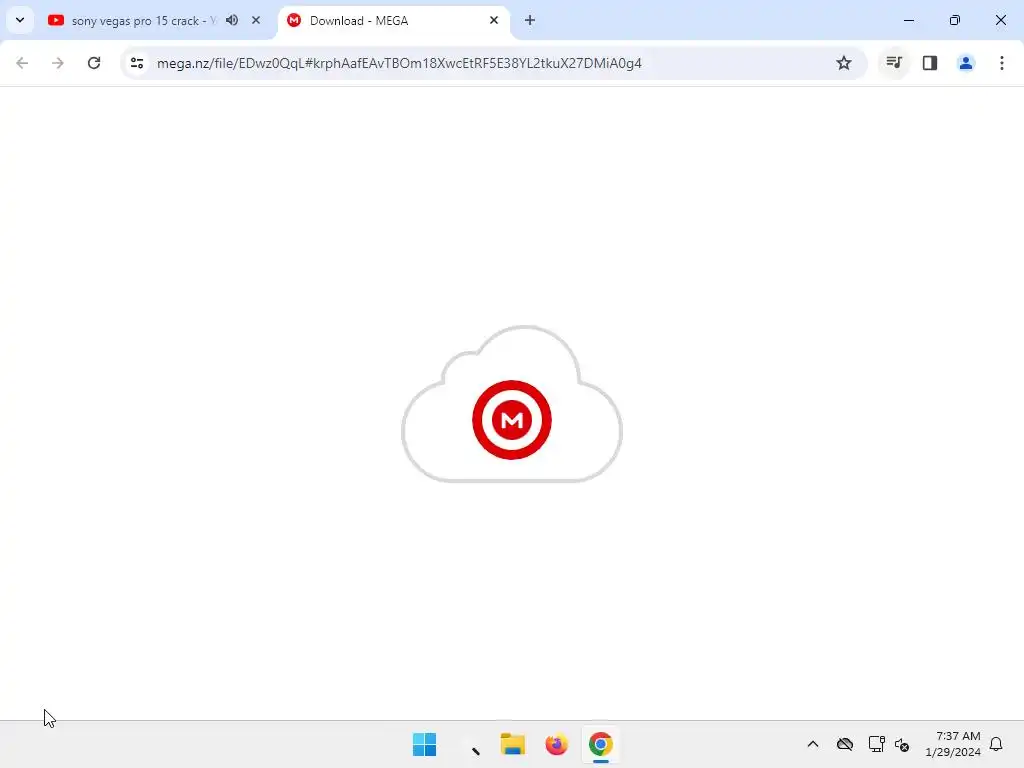Open a new tab with the plus button
Image resolution: width=1024 pixels, height=768 pixels.
pos(530,20)
